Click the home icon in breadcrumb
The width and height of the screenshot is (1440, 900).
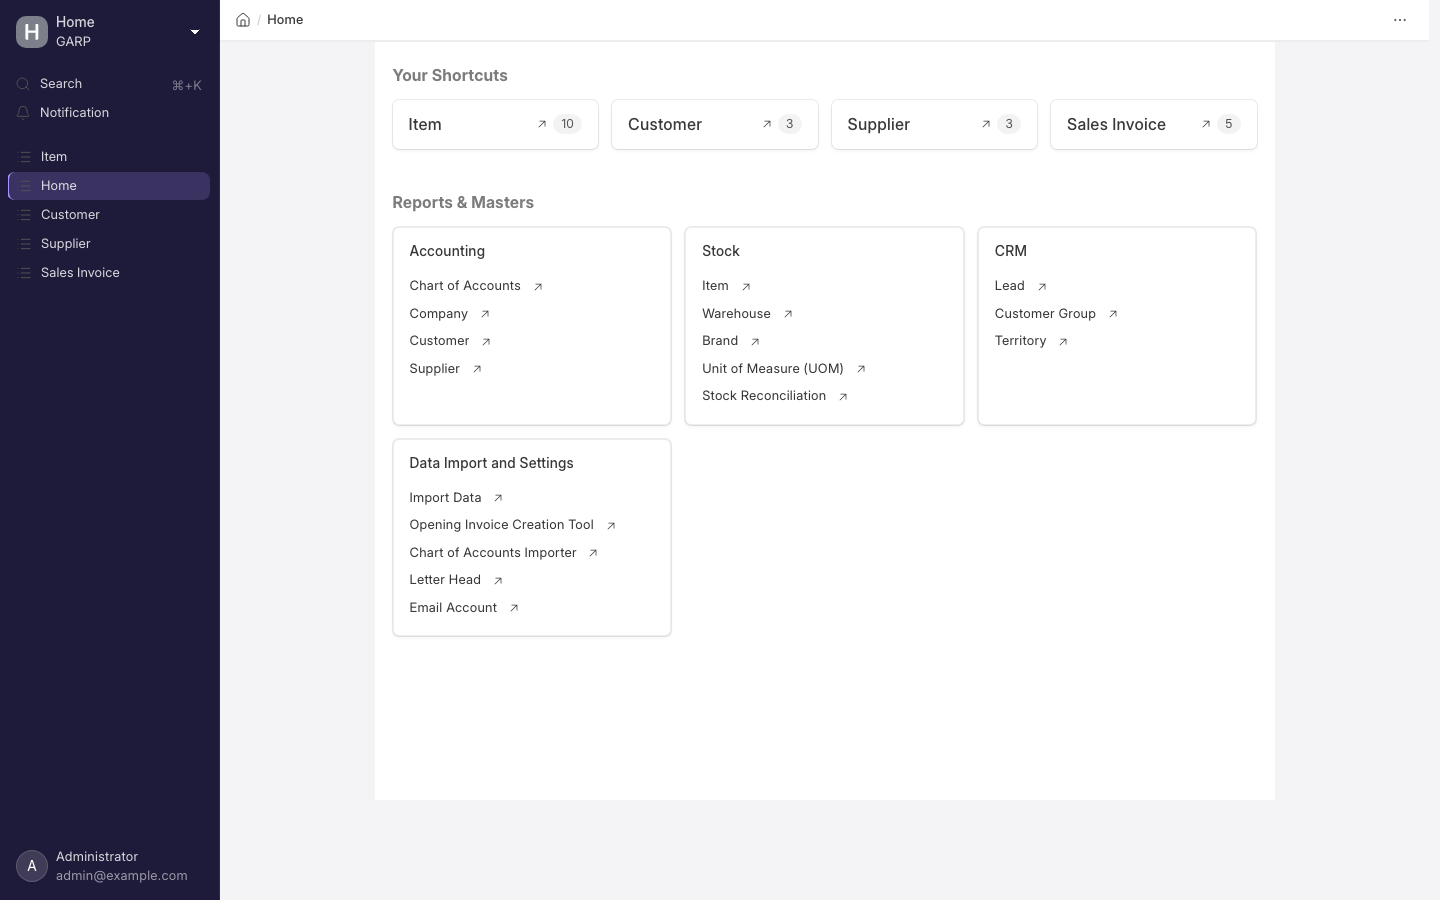click(243, 20)
